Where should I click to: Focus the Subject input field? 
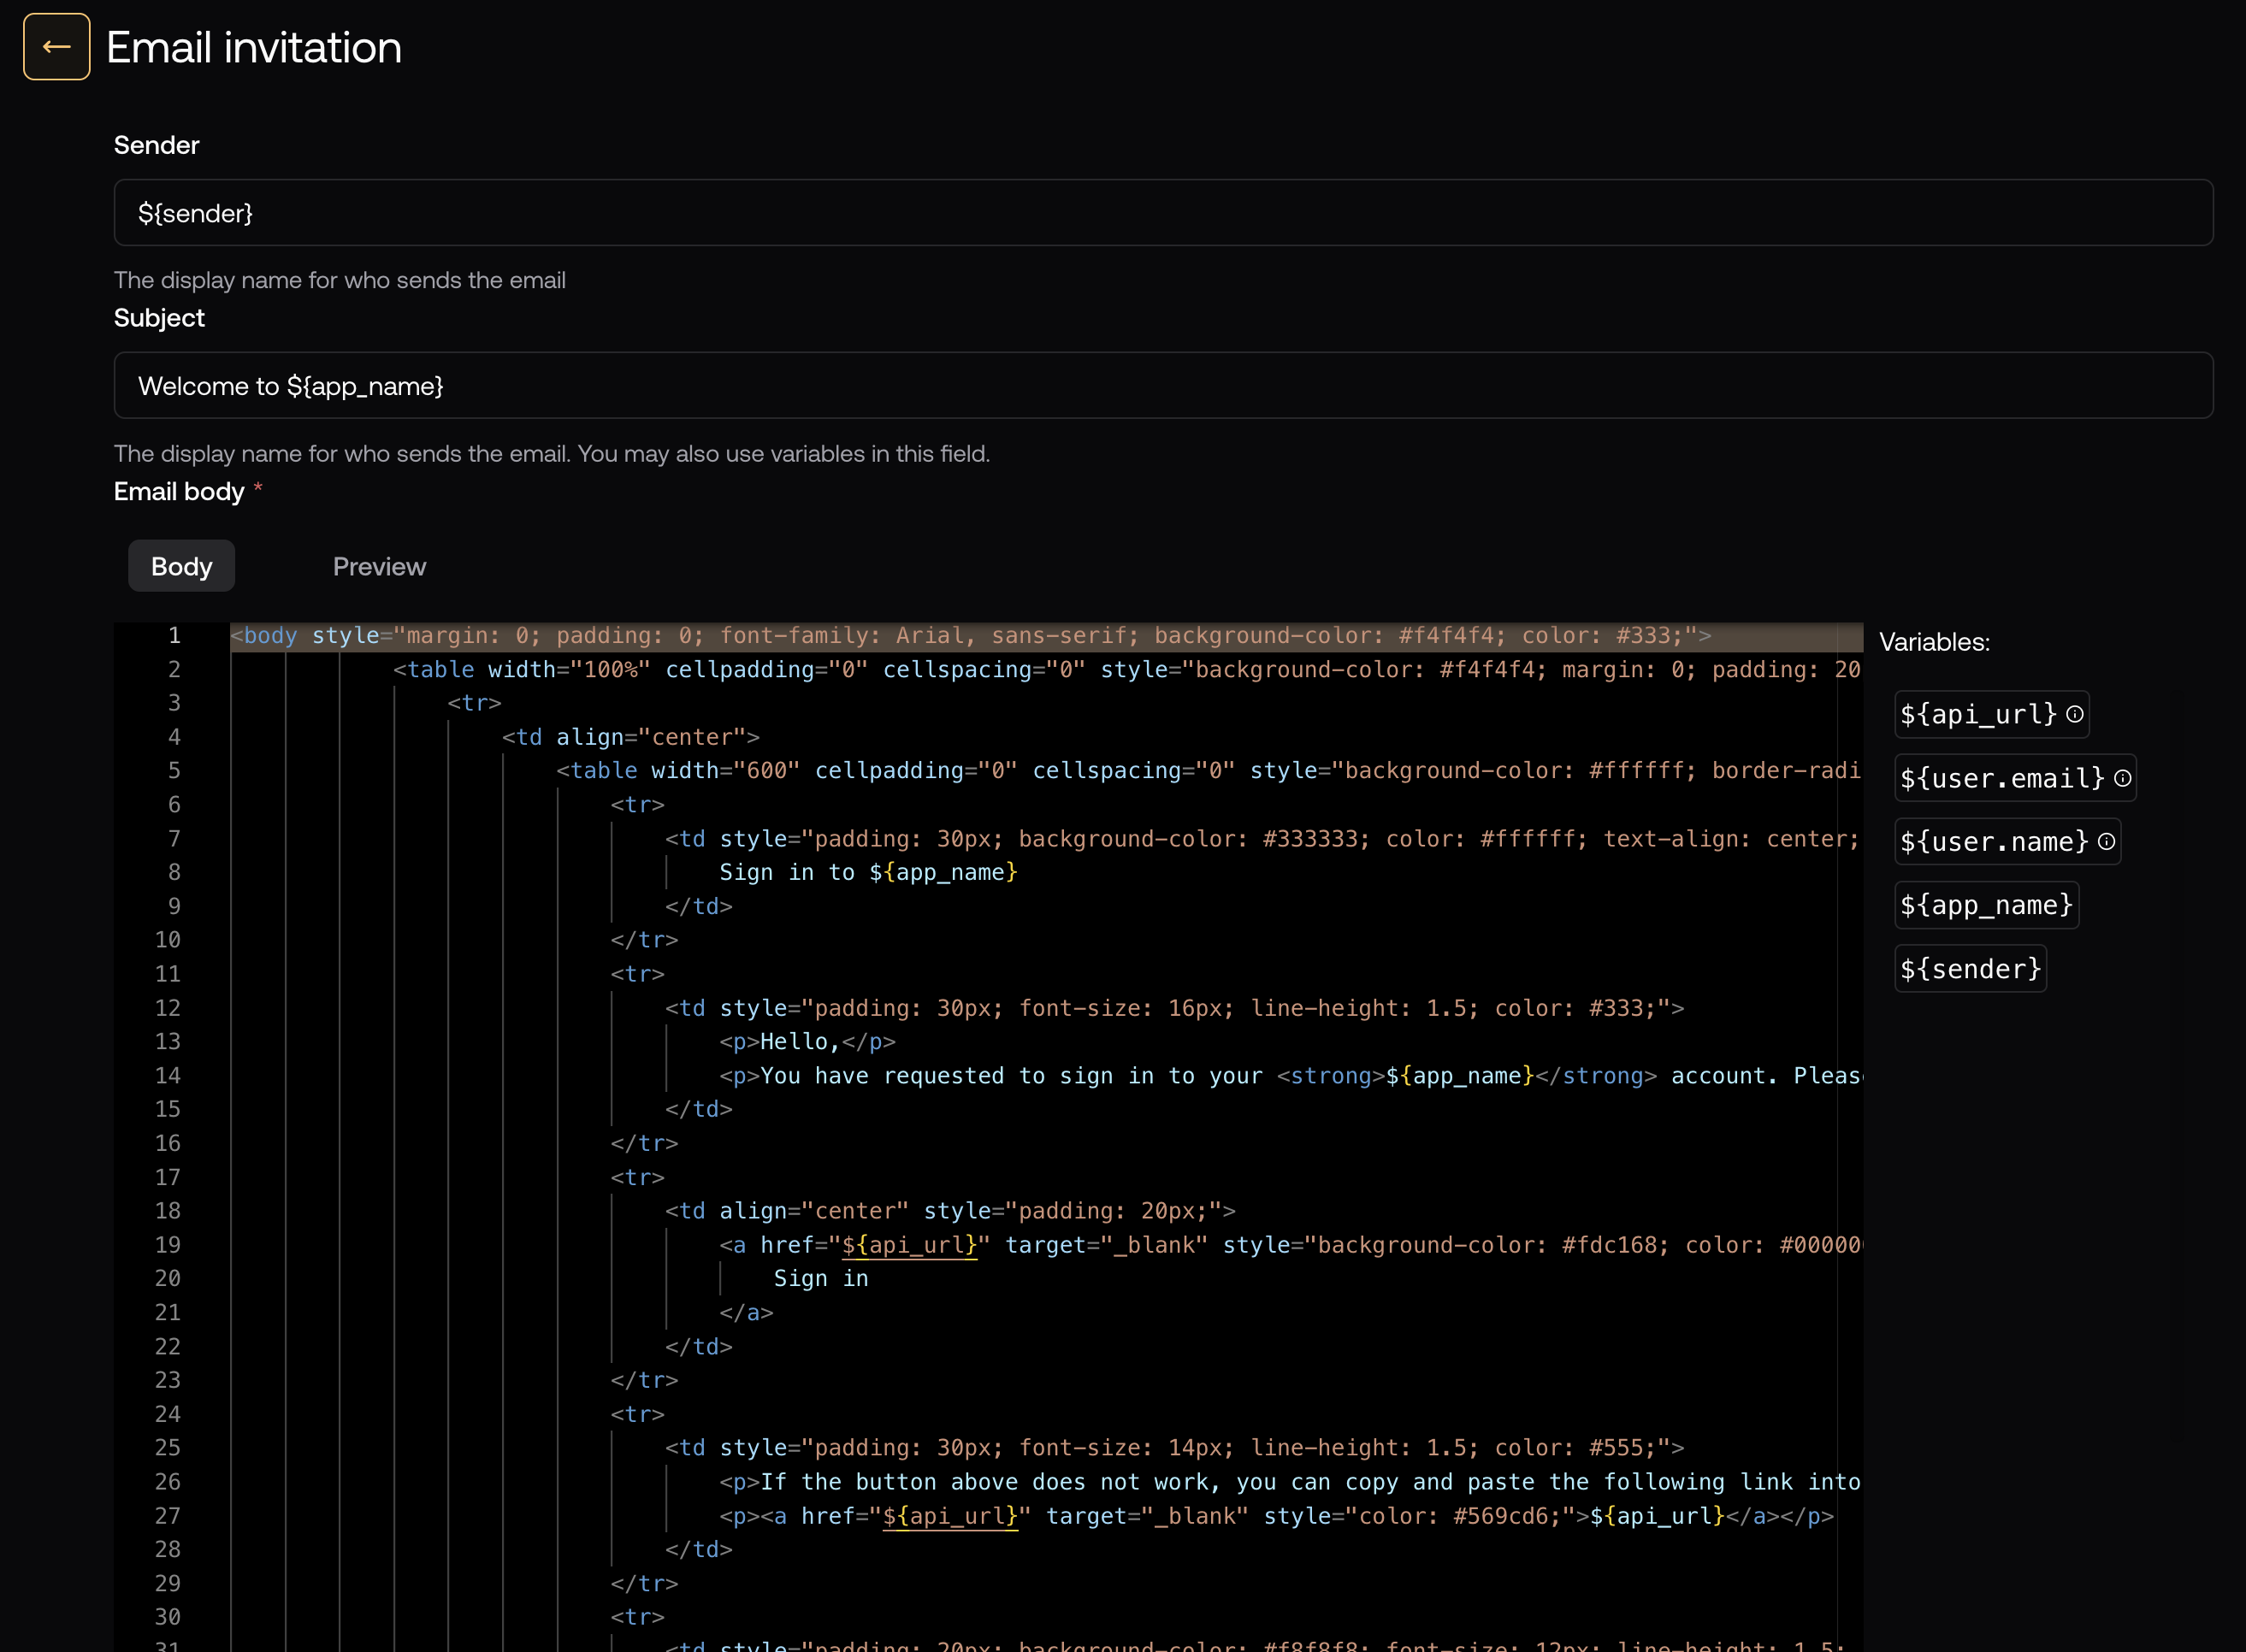tap(1162, 386)
